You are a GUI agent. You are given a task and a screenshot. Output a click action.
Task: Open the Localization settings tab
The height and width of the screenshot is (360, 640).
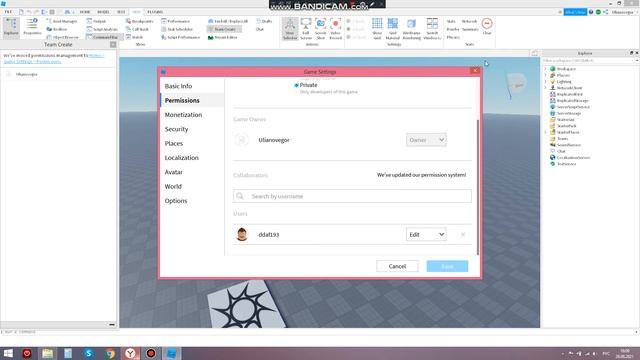coord(182,158)
